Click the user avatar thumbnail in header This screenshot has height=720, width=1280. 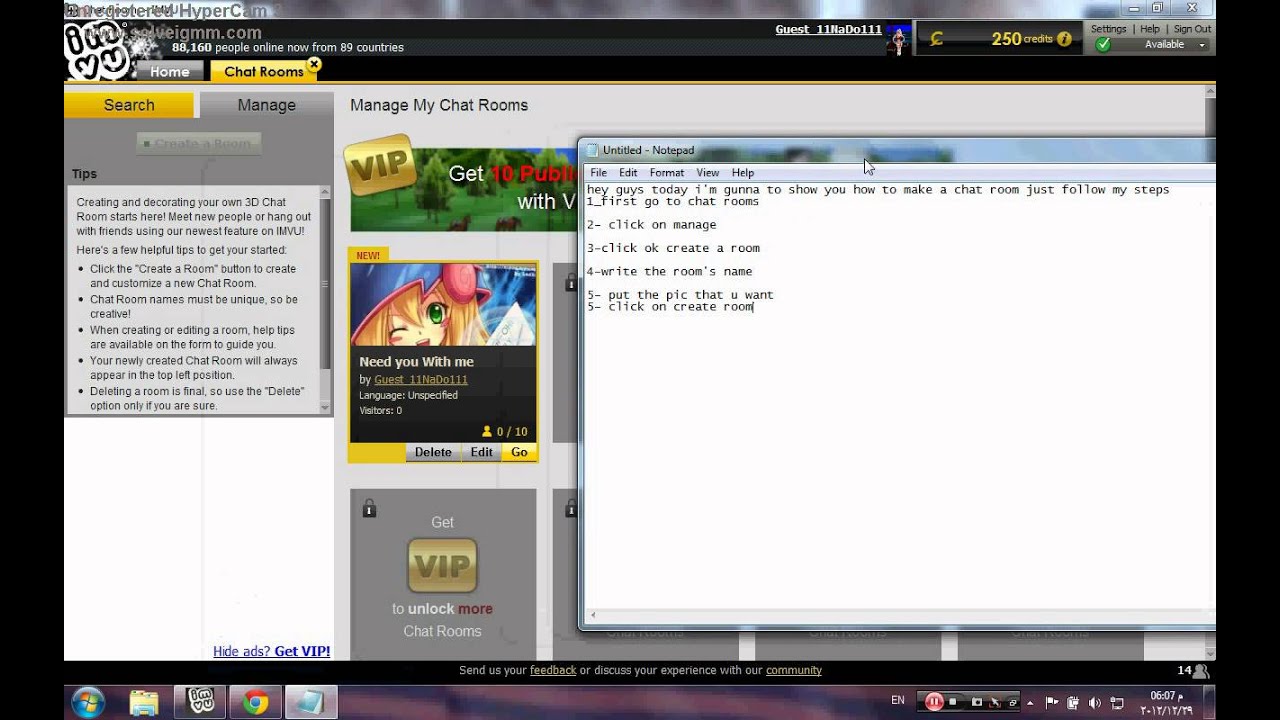[x=898, y=39]
